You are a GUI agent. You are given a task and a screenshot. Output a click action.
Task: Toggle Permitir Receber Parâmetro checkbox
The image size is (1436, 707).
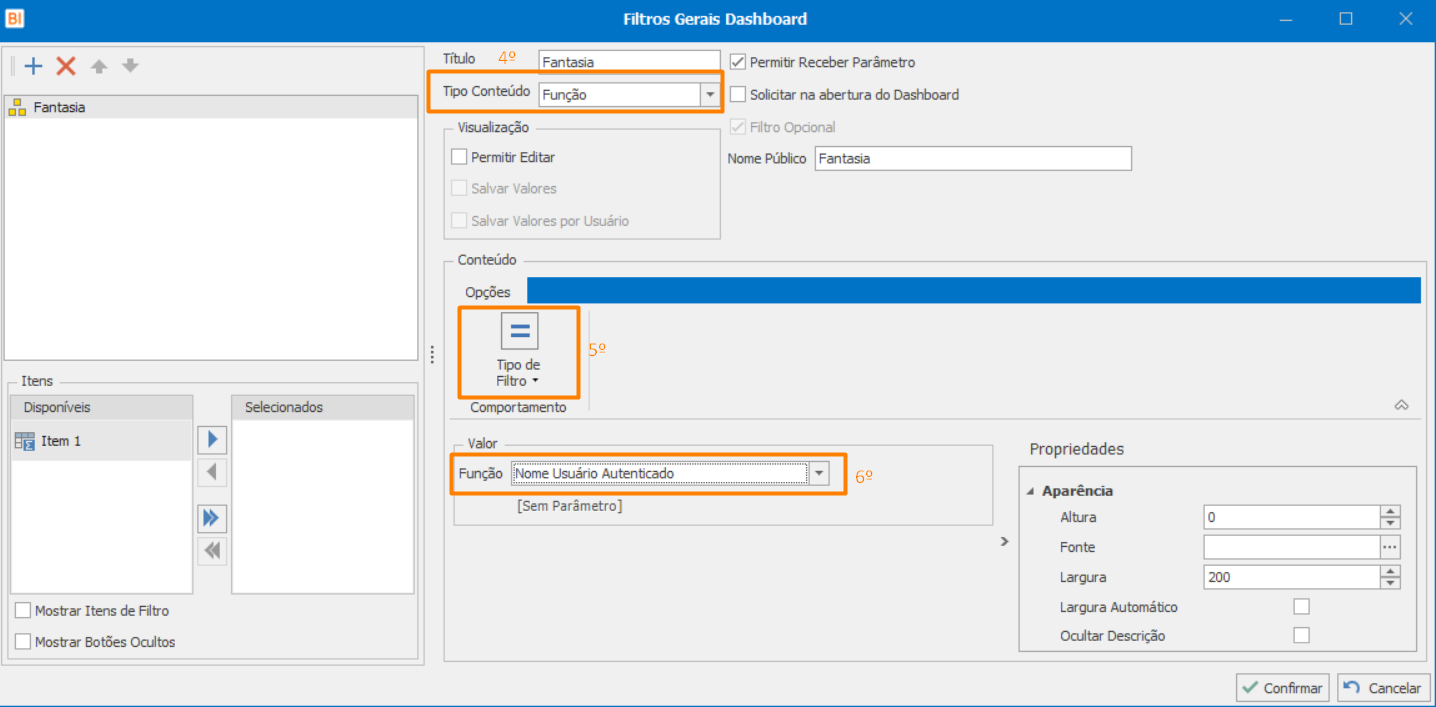coord(738,62)
